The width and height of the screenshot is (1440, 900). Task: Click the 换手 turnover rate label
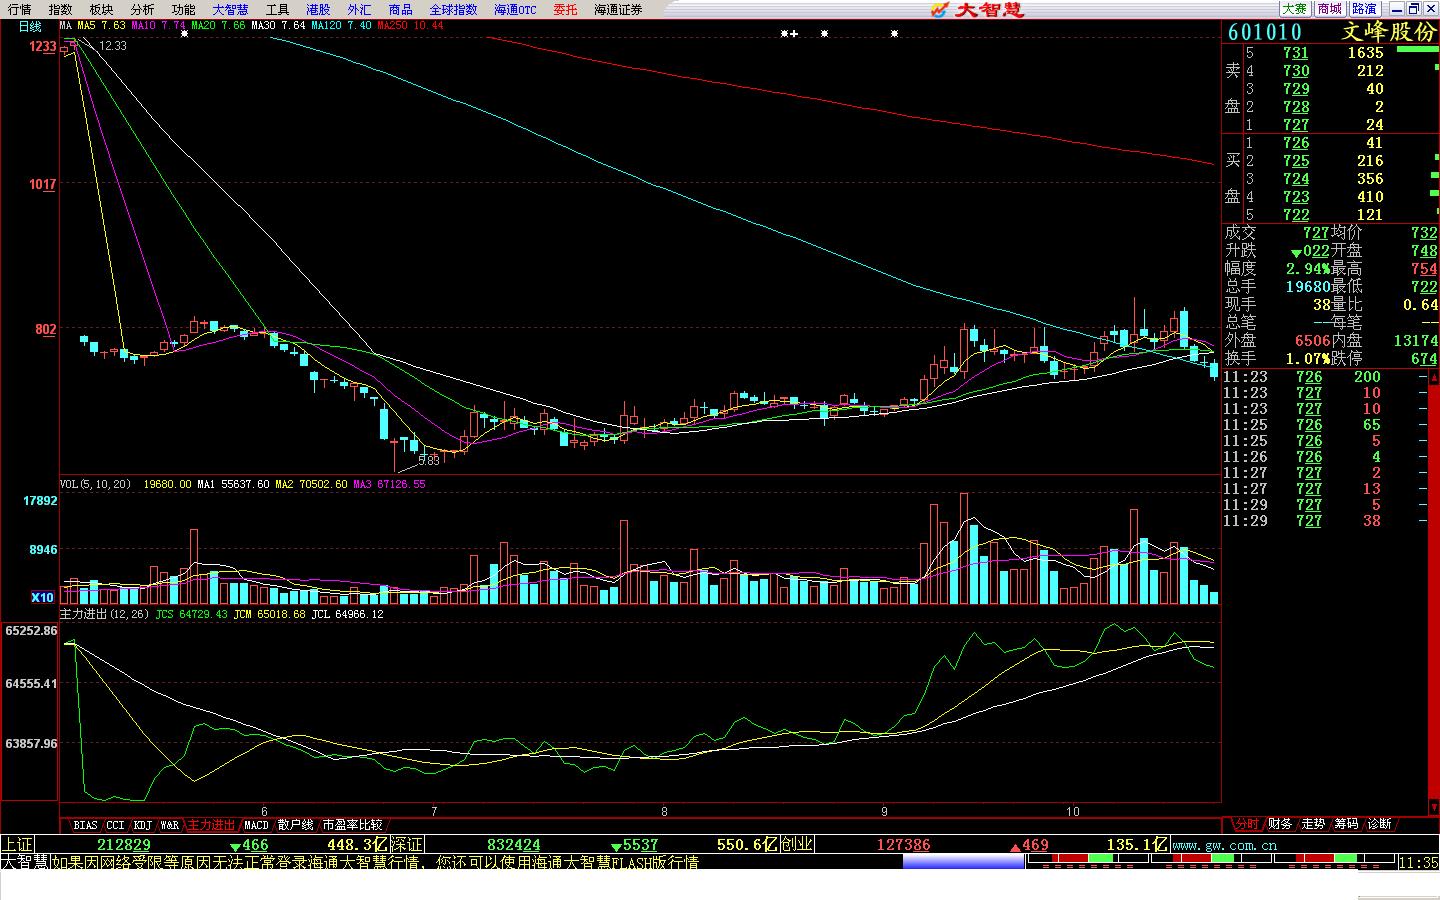pyautogui.click(x=1241, y=359)
